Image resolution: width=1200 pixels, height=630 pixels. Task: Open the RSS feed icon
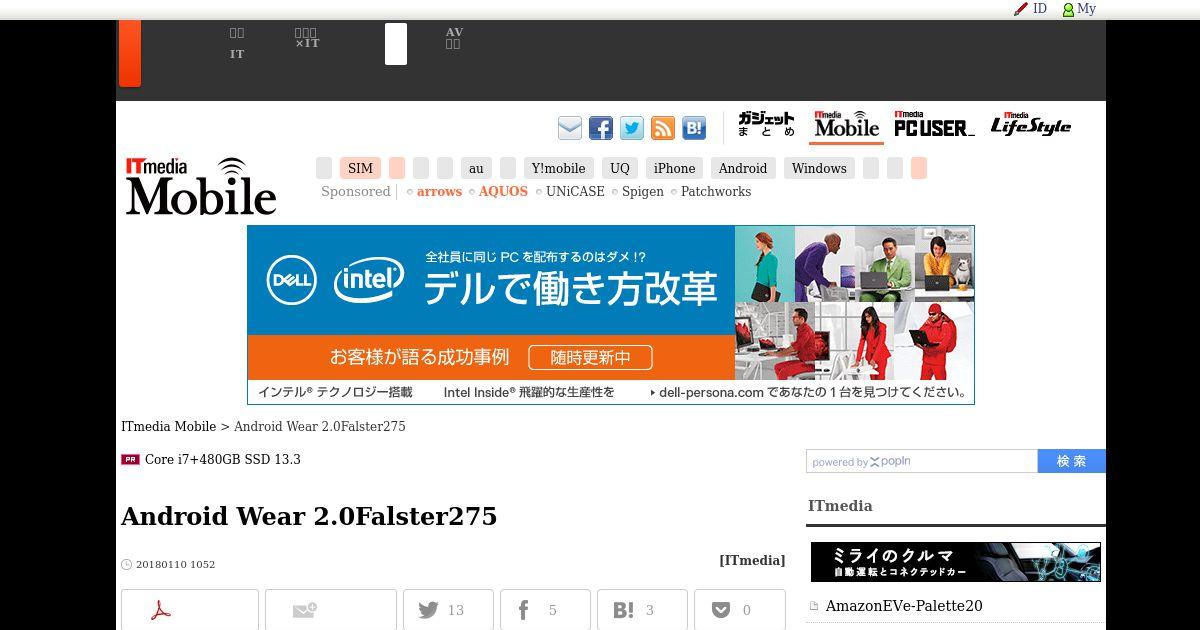click(663, 128)
